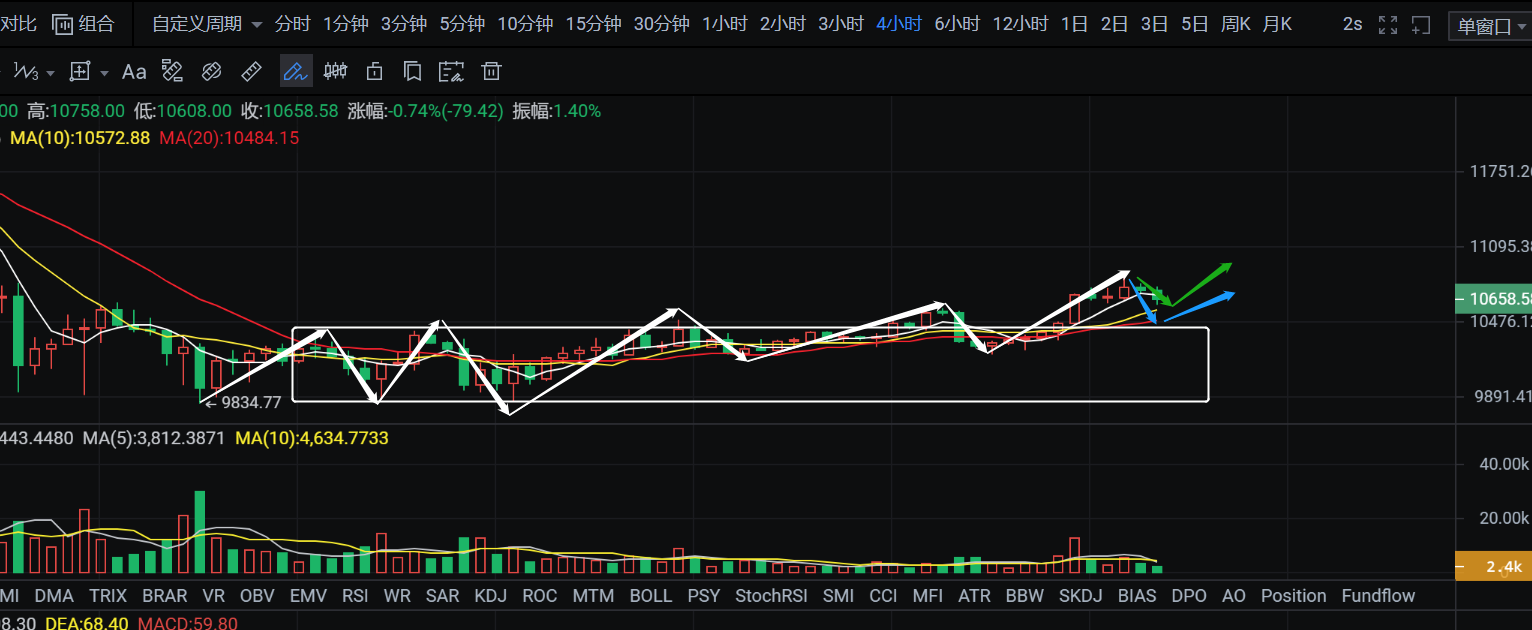Switch to the 1日 period
The height and width of the screenshot is (630, 1532).
click(x=1074, y=24)
